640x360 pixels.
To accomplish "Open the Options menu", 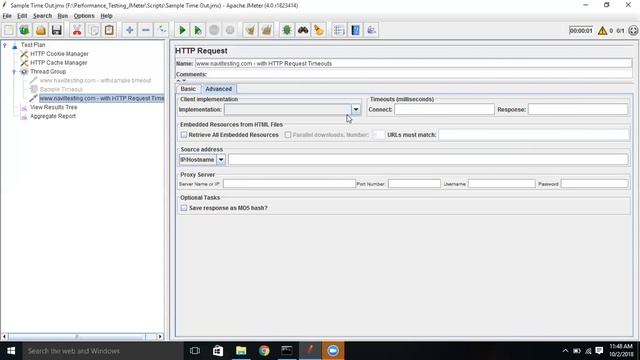I will coord(84,16).
